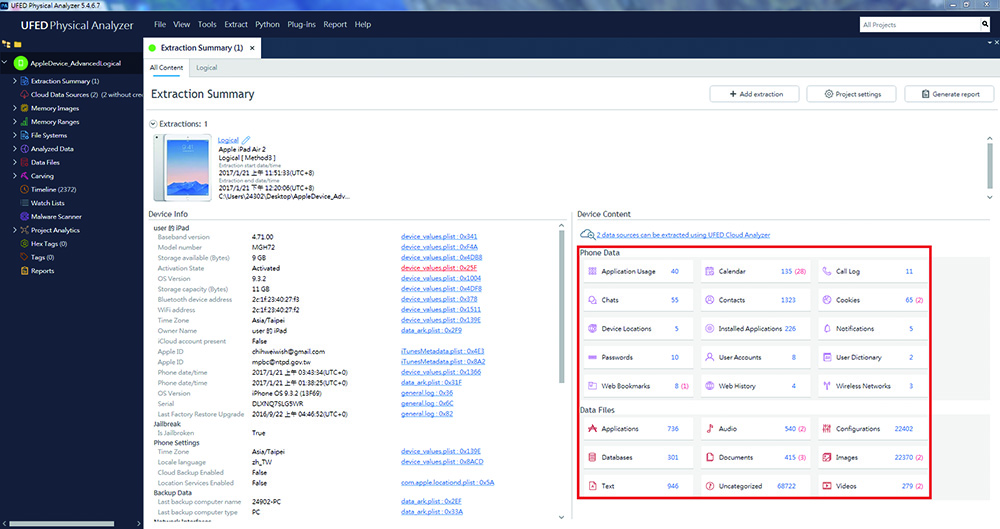Click the sidebar horizontal scrollbar
Viewport: 1000px width, 529px height.
(62, 523)
